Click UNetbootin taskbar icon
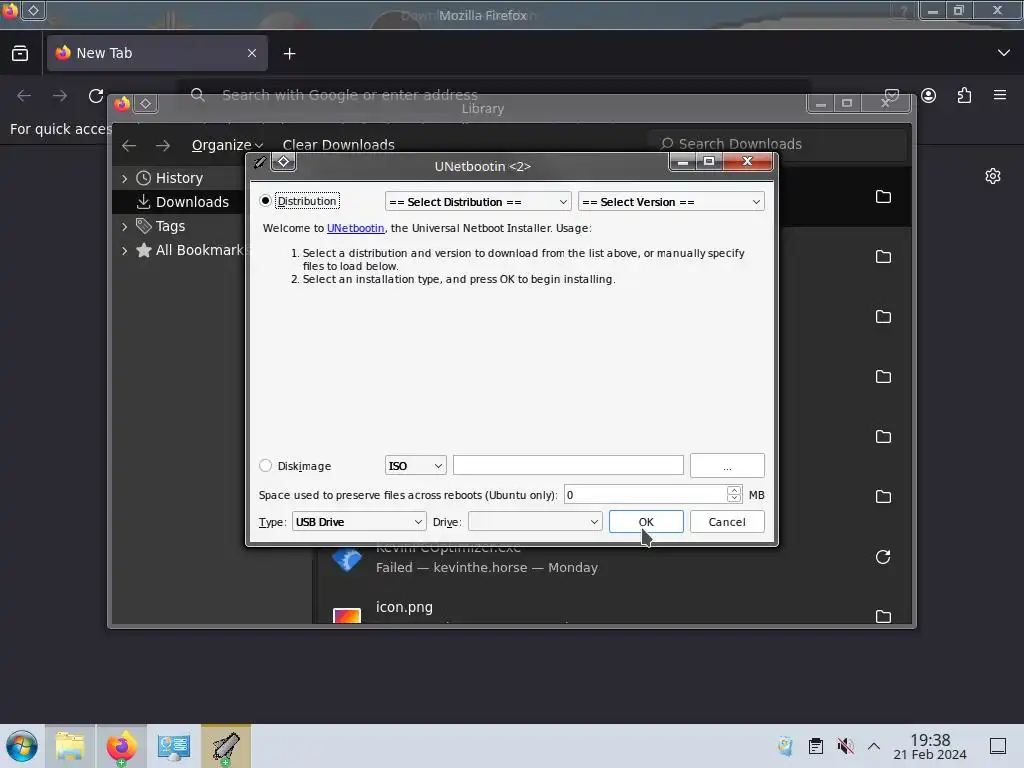Screen dimensions: 1024x768 pyautogui.click(x=226, y=746)
